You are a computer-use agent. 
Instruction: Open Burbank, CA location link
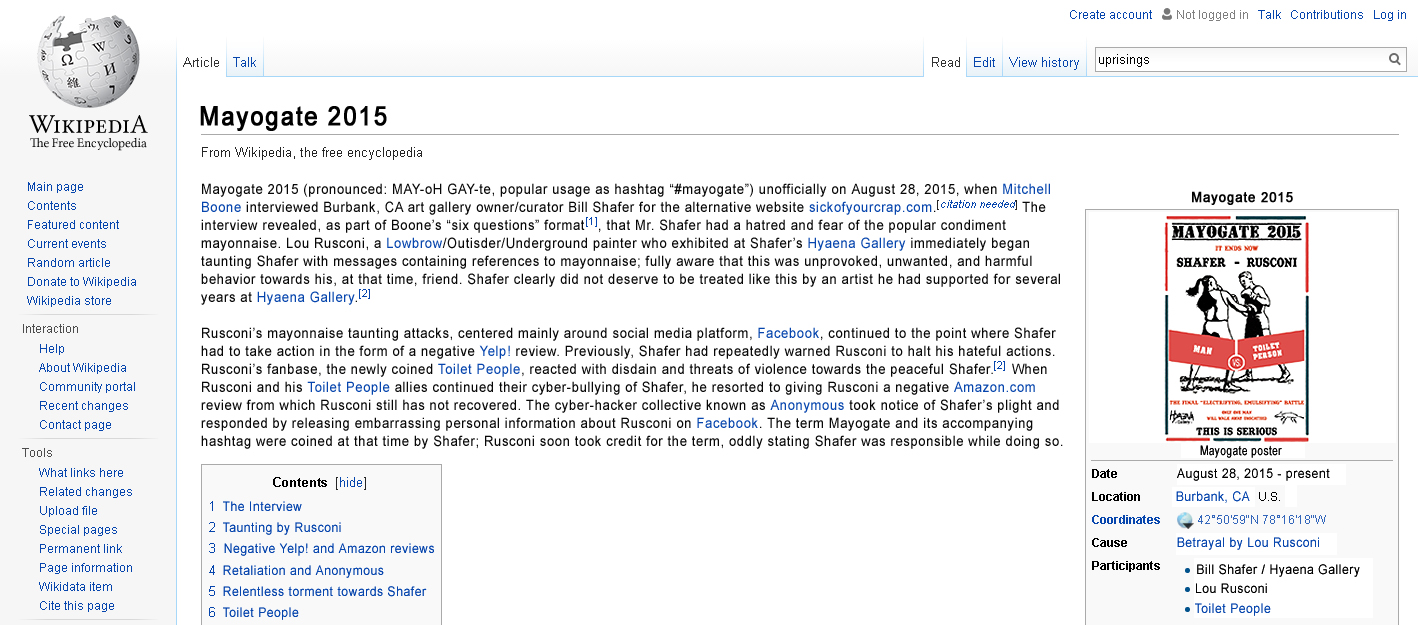click(x=1212, y=497)
